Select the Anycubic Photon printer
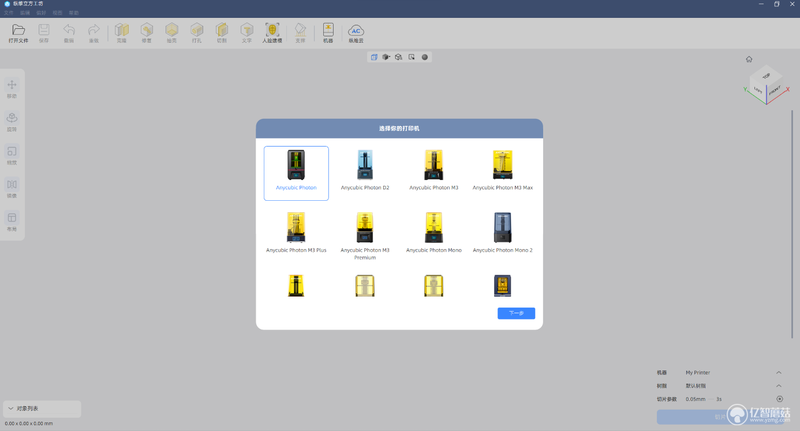The width and height of the screenshot is (800, 431). [296, 173]
